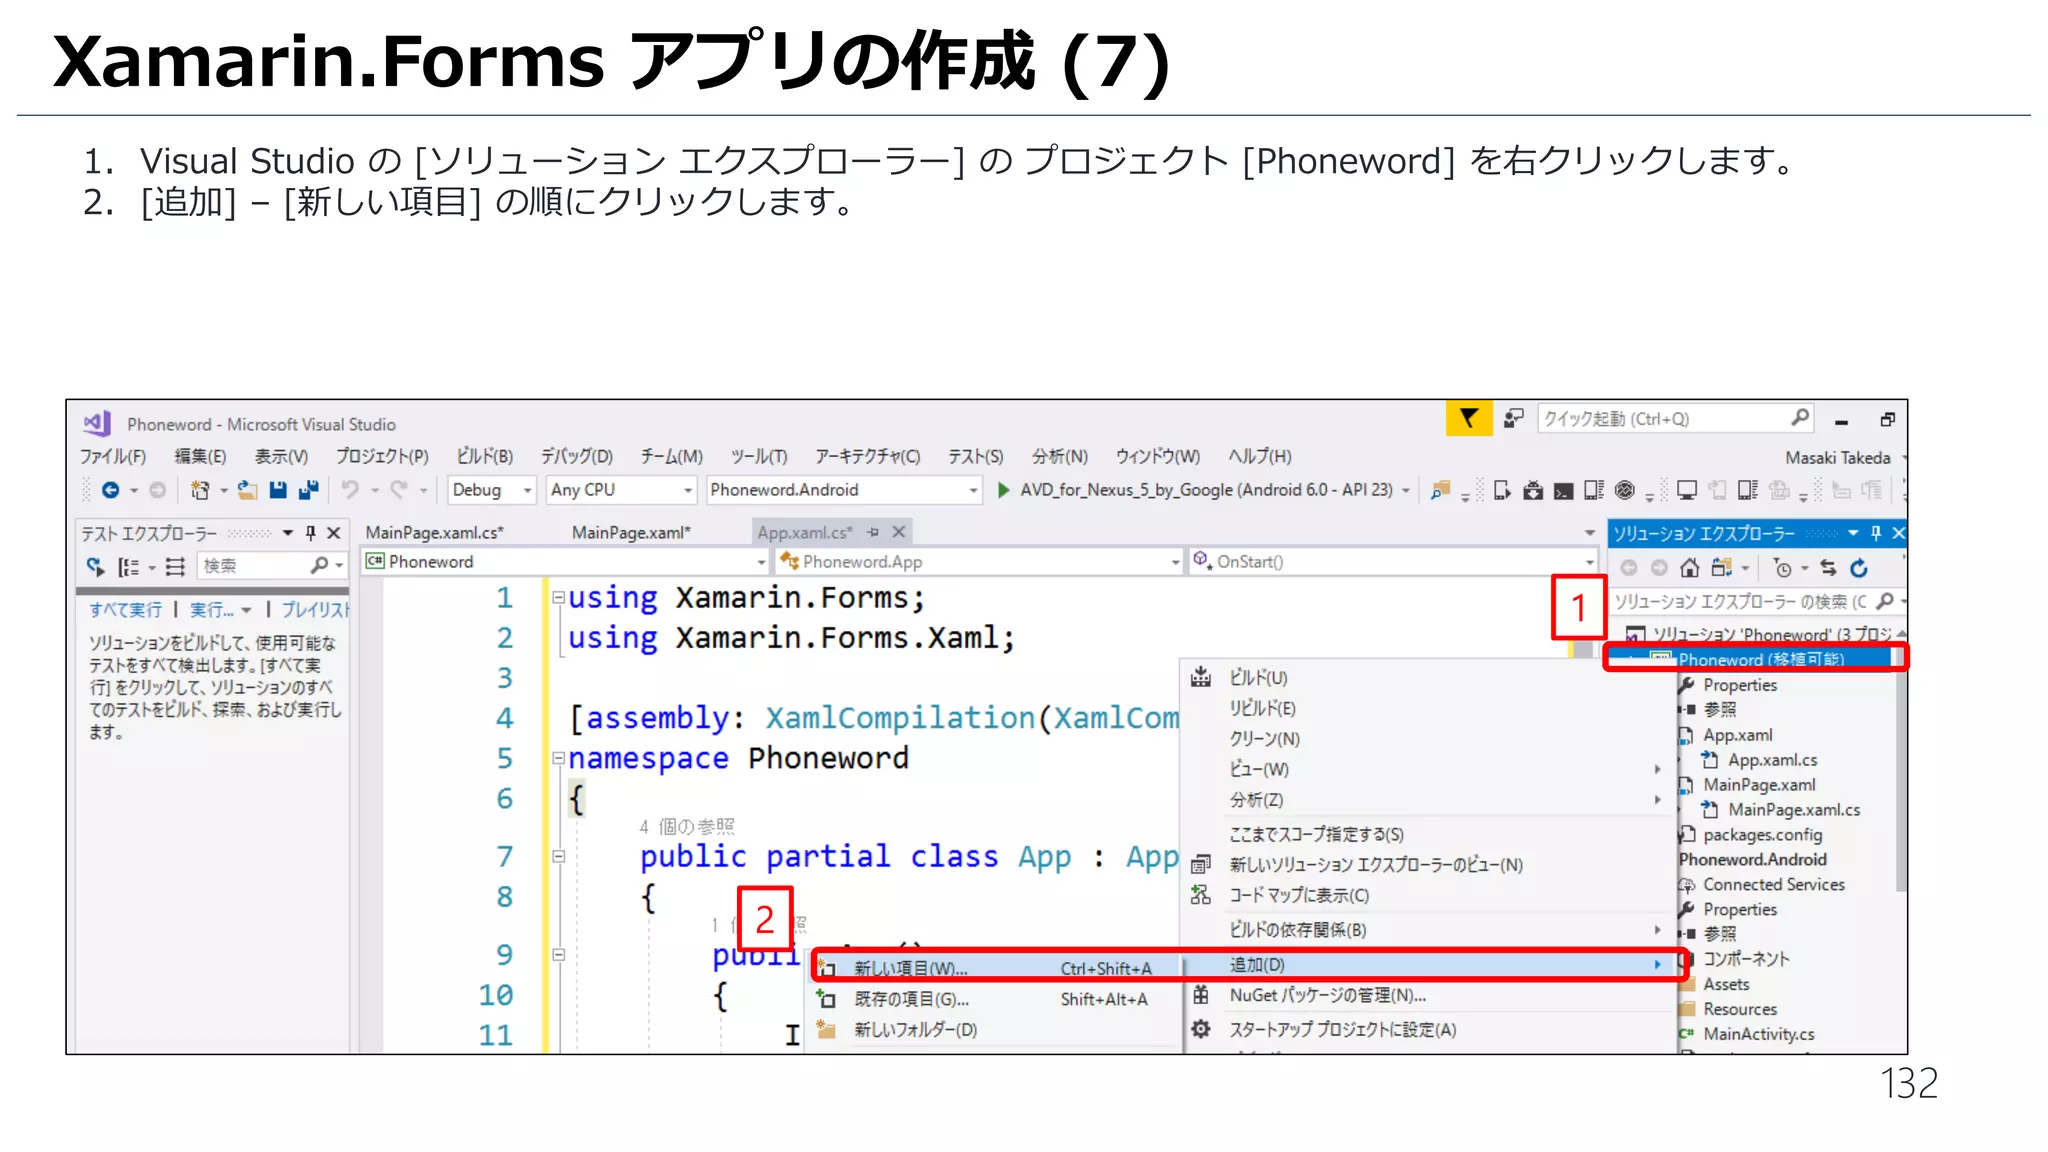This screenshot has width=2048, height=1152.
Task: Toggle auto-hide pin on Solution Explorer panel
Action: point(1876,533)
